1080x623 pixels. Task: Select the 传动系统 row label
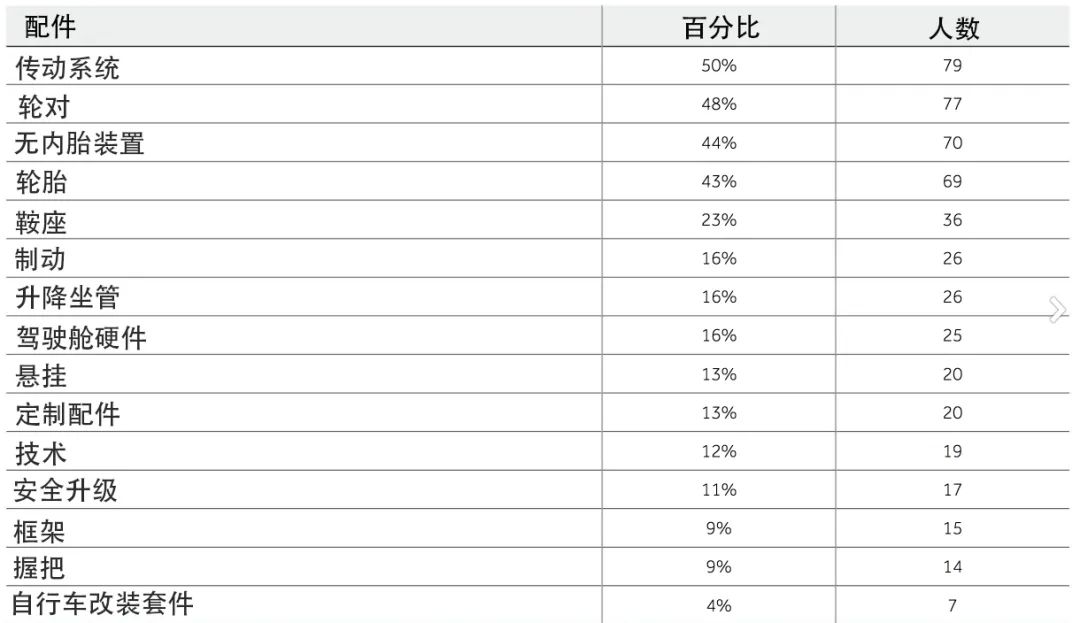click(67, 68)
